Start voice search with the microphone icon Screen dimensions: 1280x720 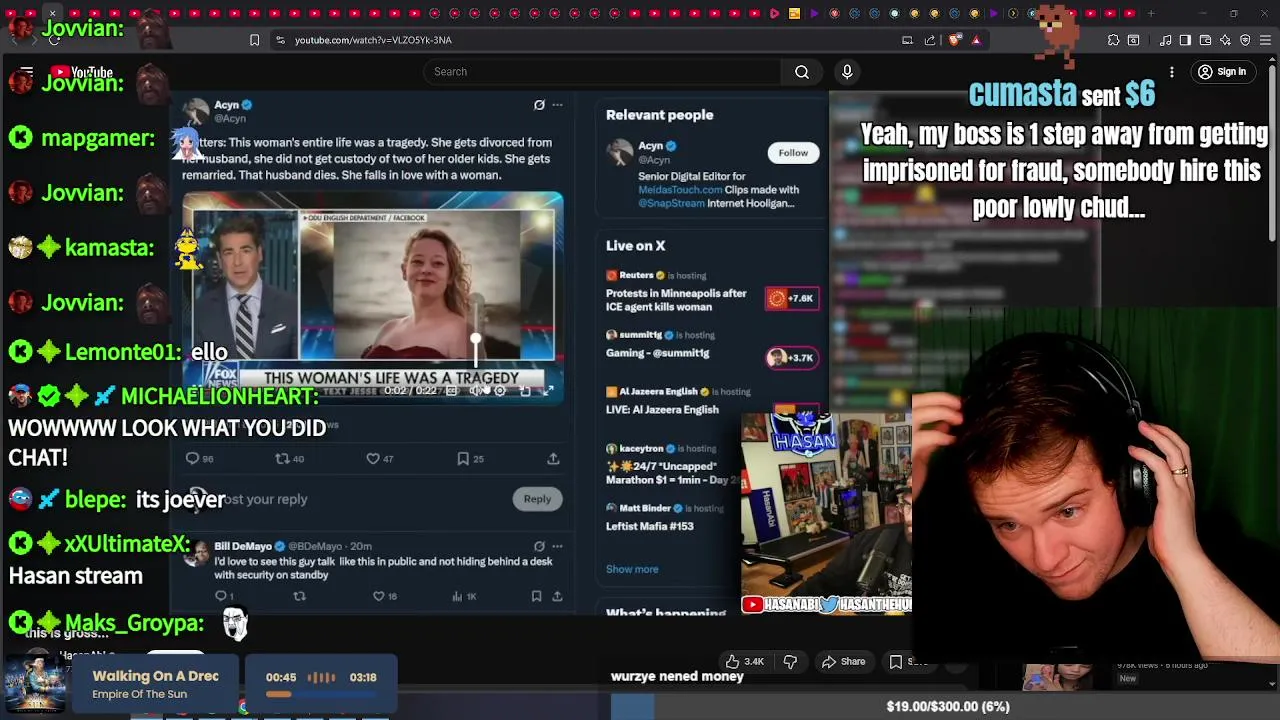pos(847,72)
